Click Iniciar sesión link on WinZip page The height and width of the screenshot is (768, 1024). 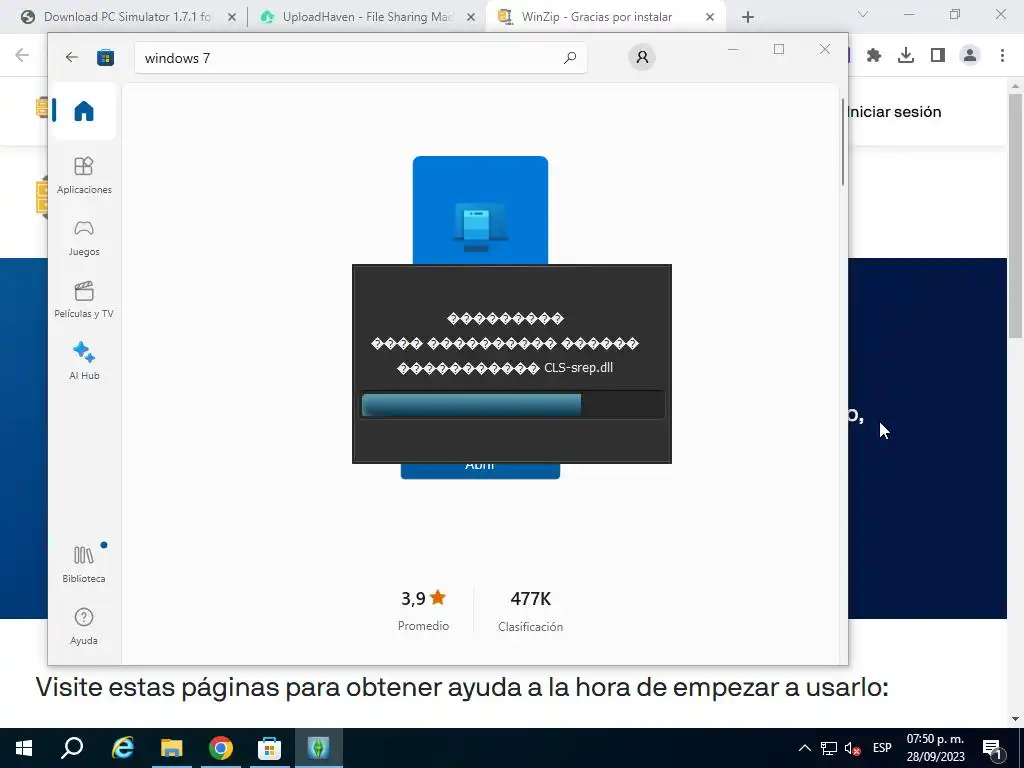(x=894, y=112)
